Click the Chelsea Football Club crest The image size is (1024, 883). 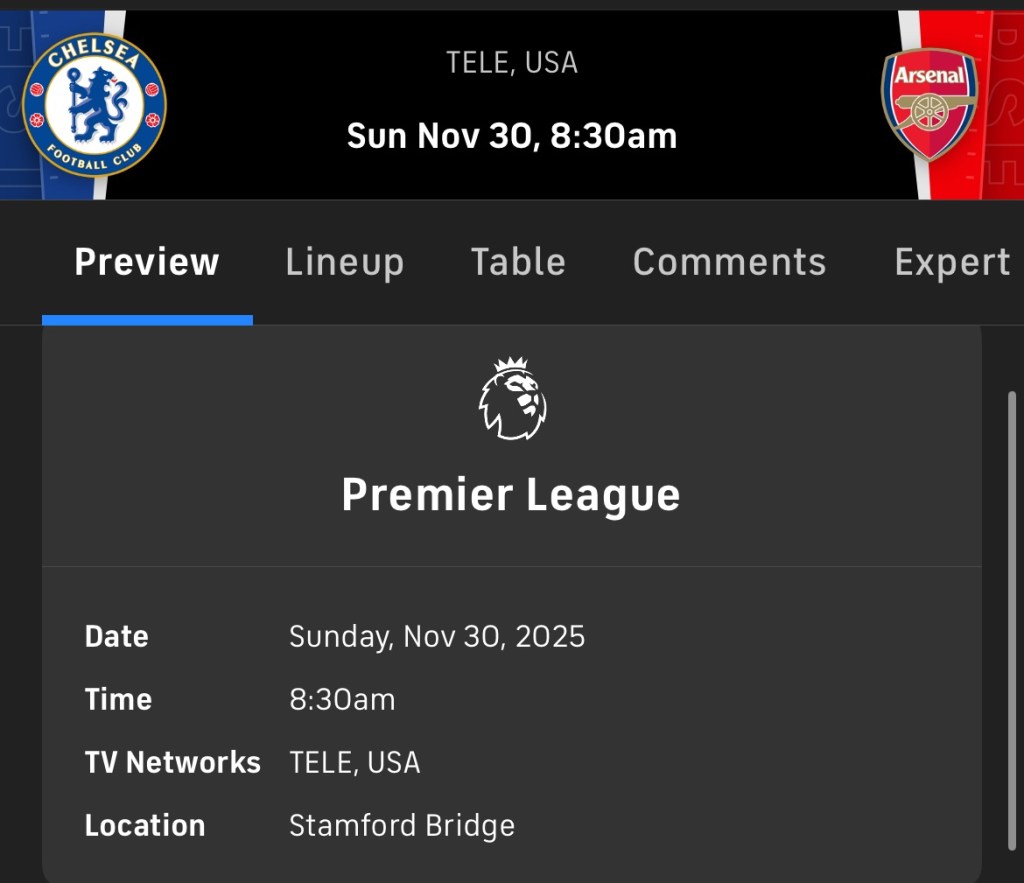[94, 105]
